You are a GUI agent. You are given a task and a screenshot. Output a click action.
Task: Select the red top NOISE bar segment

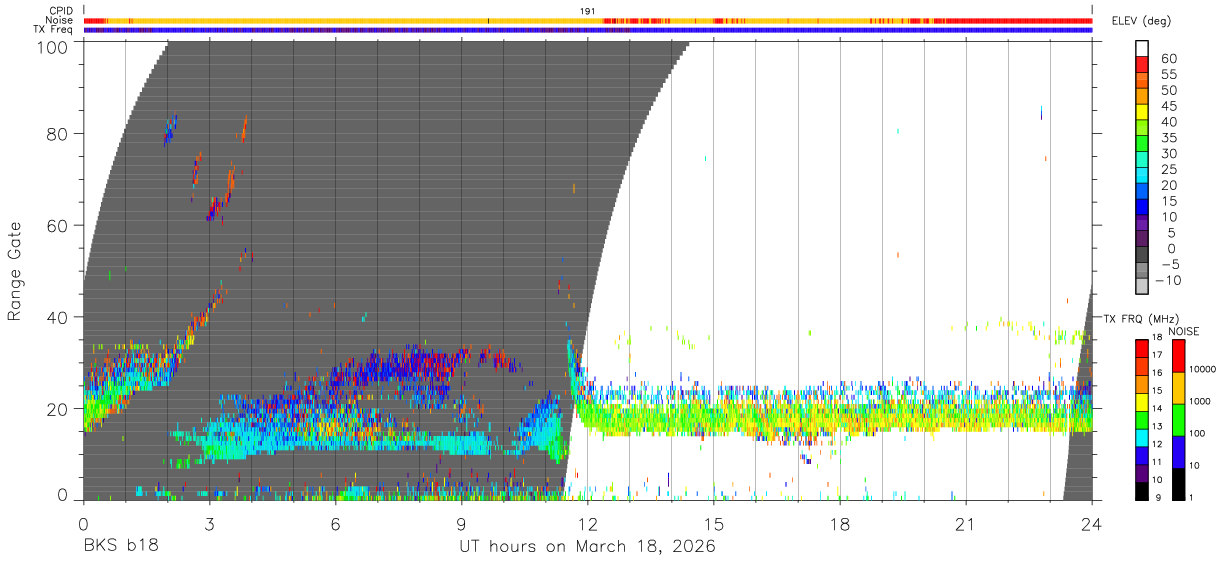click(x=1179, y=355)
